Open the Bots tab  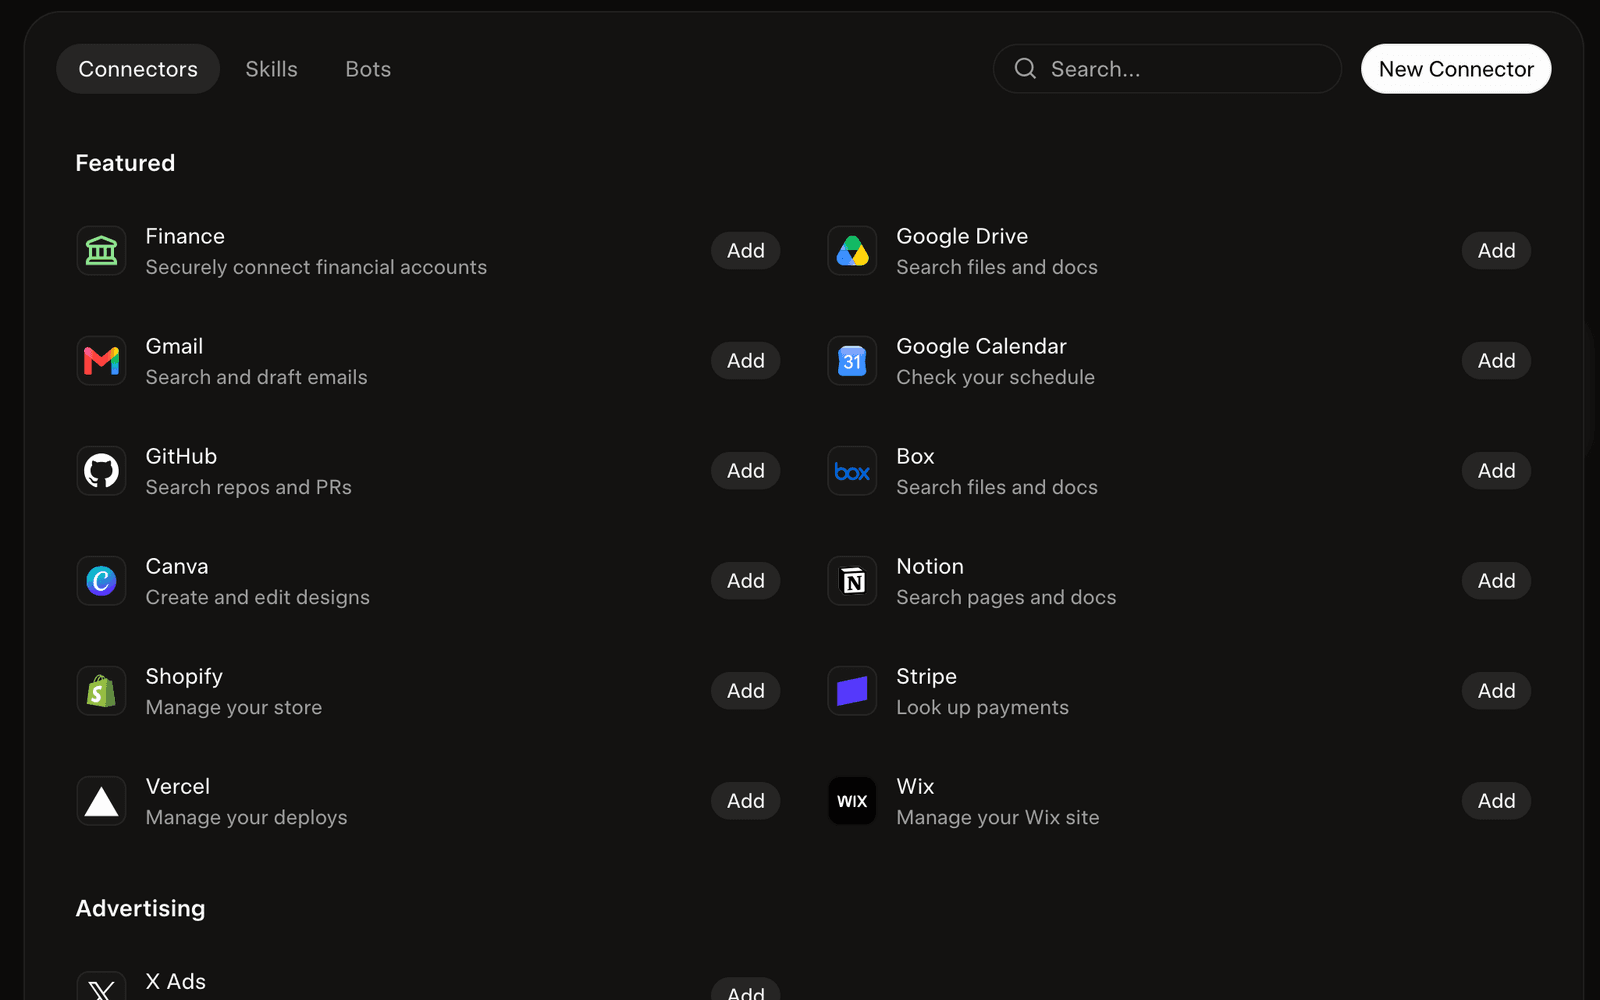click(368, 69)
